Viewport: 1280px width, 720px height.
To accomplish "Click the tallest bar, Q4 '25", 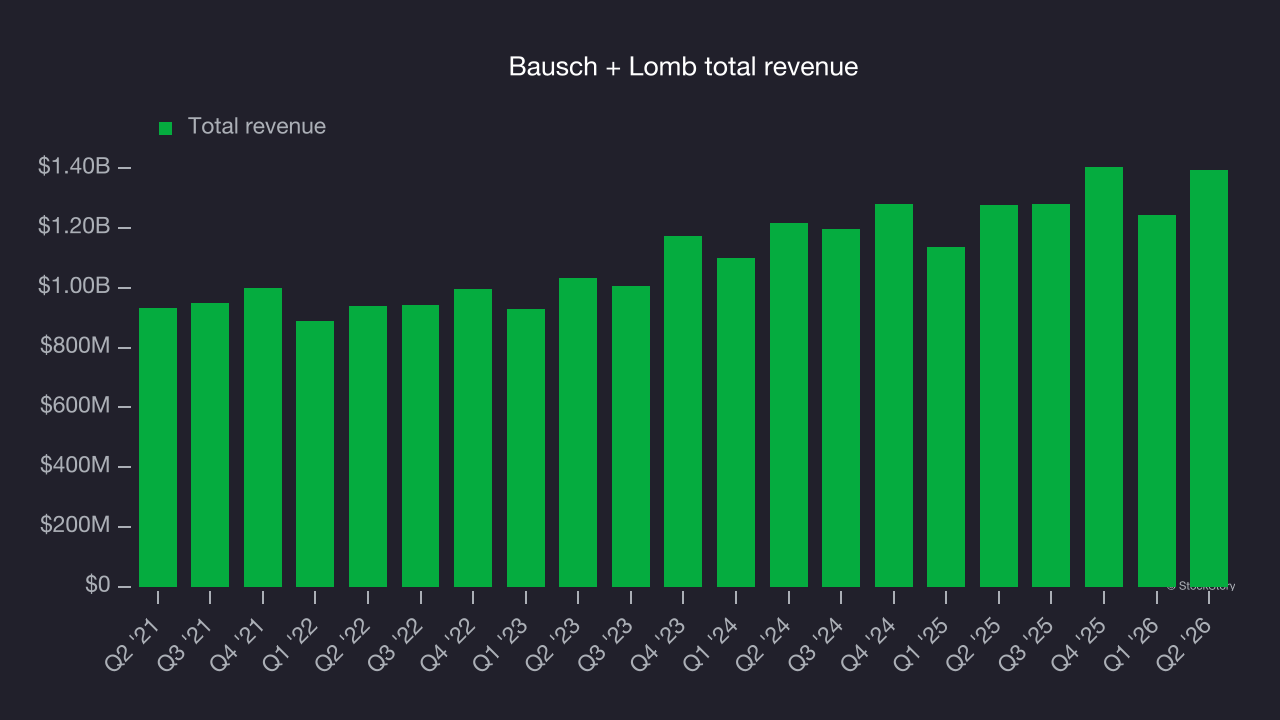I will pyautogui.click(x=1104, y=377).
